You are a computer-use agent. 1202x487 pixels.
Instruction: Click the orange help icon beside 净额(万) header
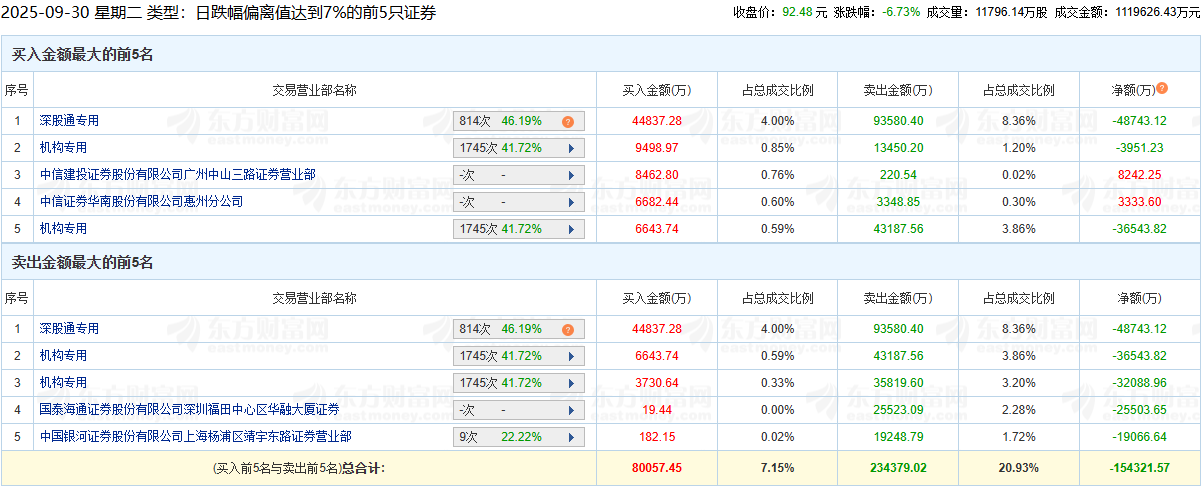1162,88
